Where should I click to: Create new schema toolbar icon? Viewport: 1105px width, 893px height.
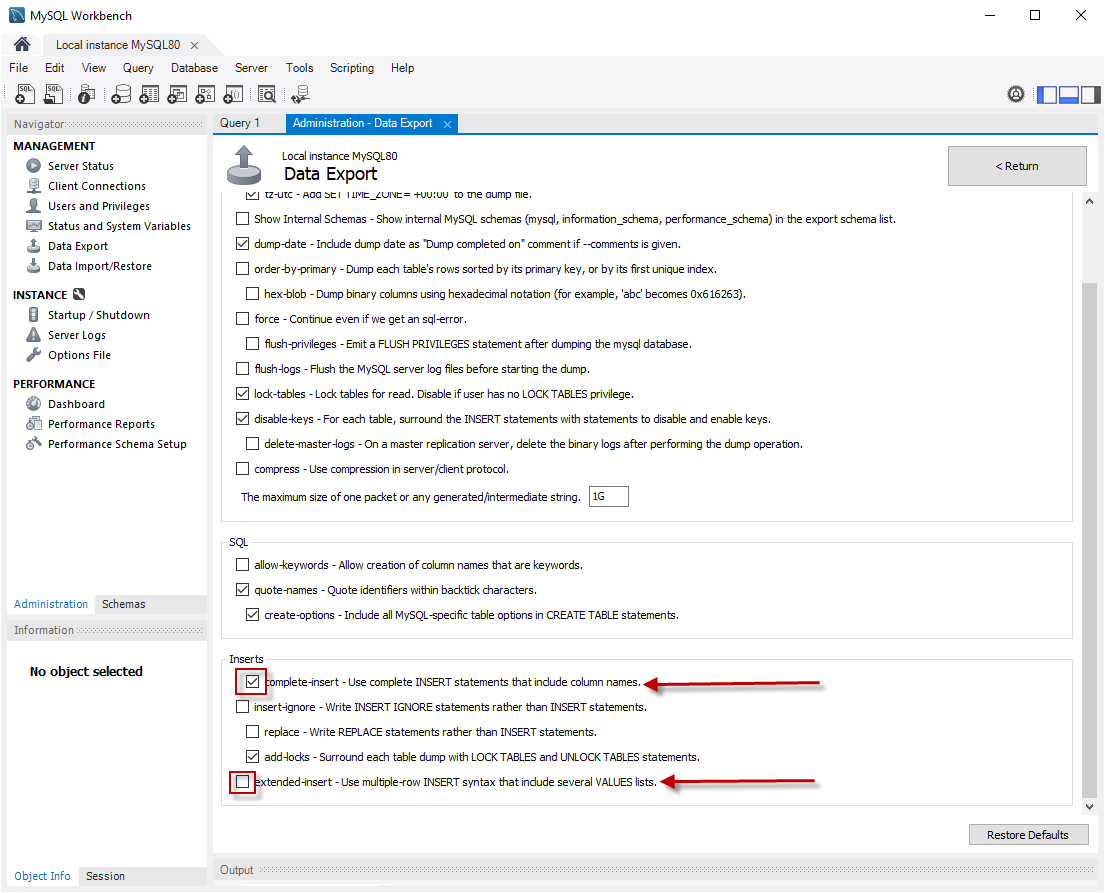click(x=121, y=94)
